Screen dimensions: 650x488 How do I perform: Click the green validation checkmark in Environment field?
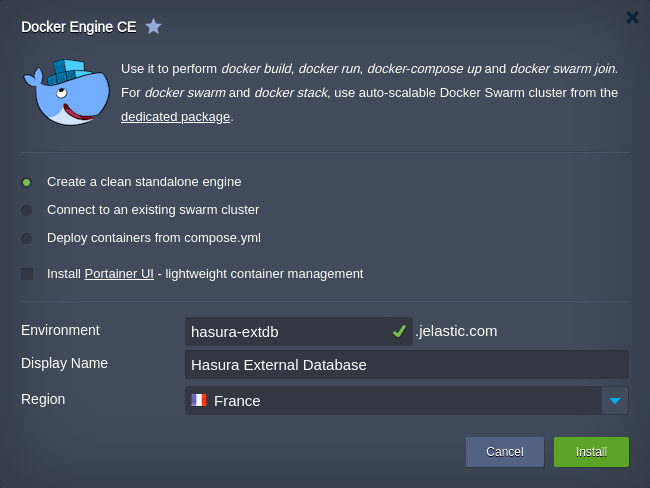tap(399, 331)
